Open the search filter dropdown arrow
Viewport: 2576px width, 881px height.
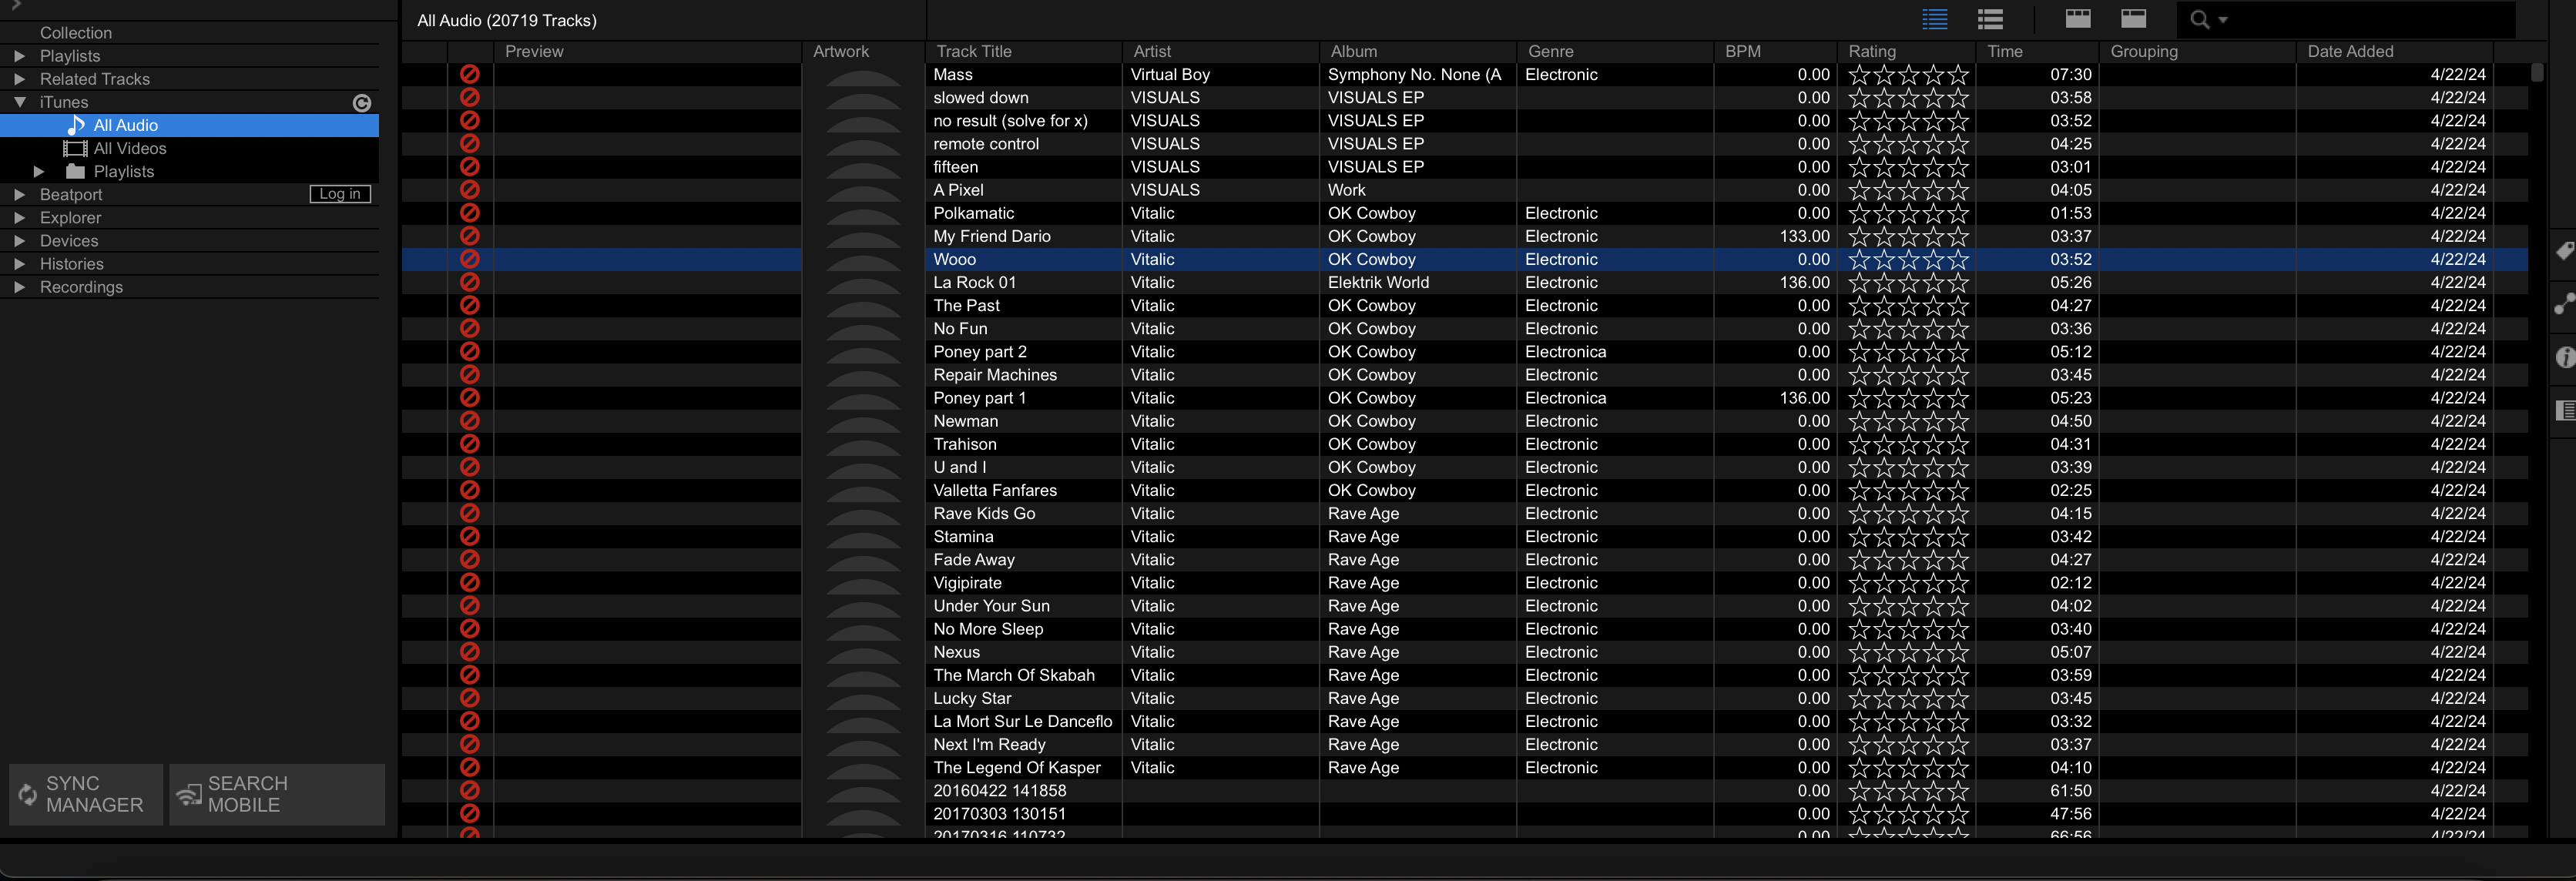pyautogui.click(x=2223, y=20)
